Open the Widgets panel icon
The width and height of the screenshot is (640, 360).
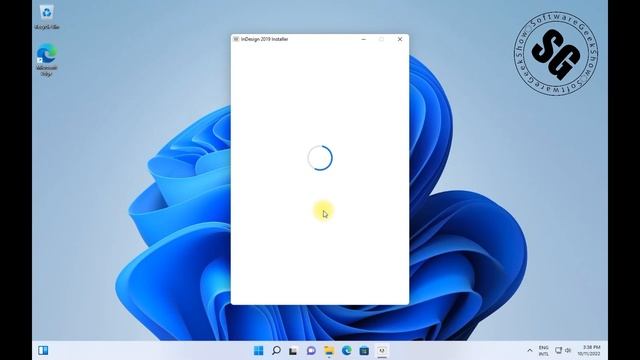(43, 351)
